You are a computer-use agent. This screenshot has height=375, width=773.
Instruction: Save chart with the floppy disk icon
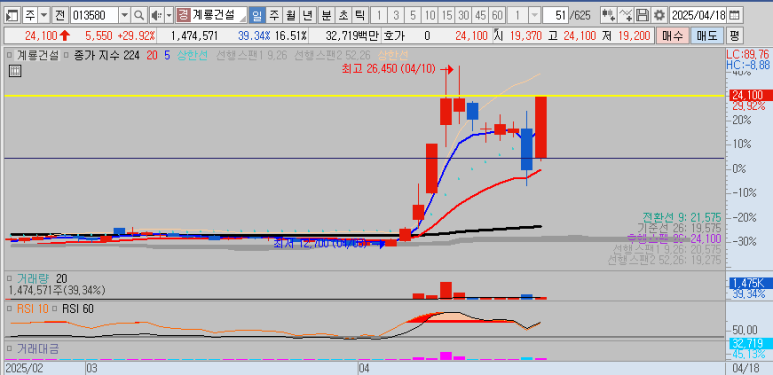642,15
